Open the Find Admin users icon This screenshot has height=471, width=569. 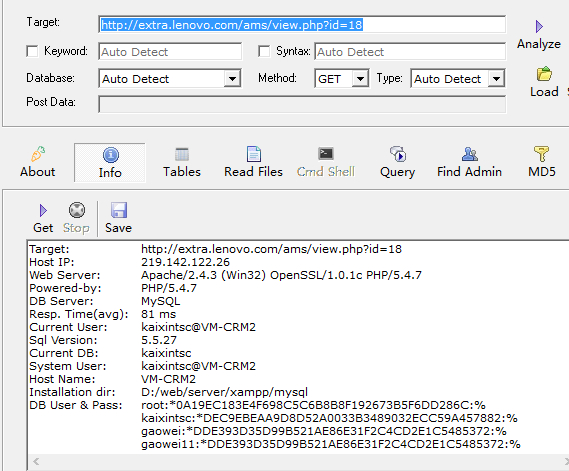point(470,154)
